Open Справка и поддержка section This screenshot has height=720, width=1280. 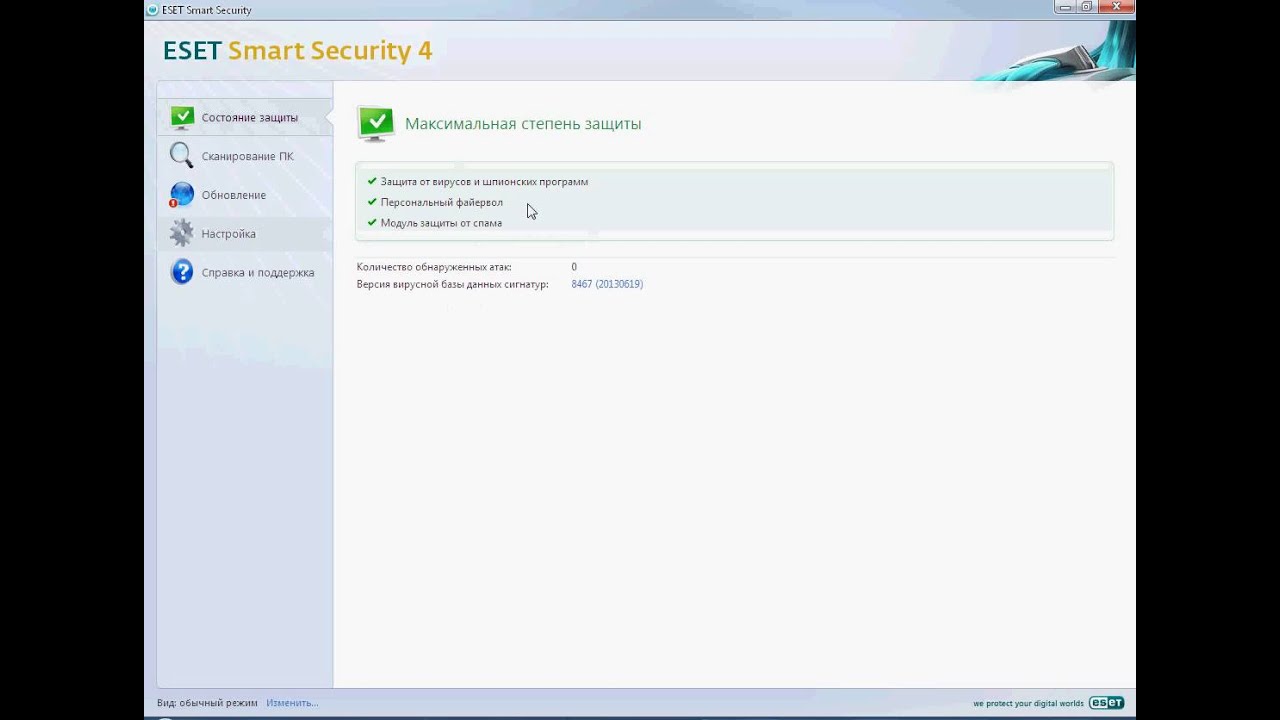245,272
